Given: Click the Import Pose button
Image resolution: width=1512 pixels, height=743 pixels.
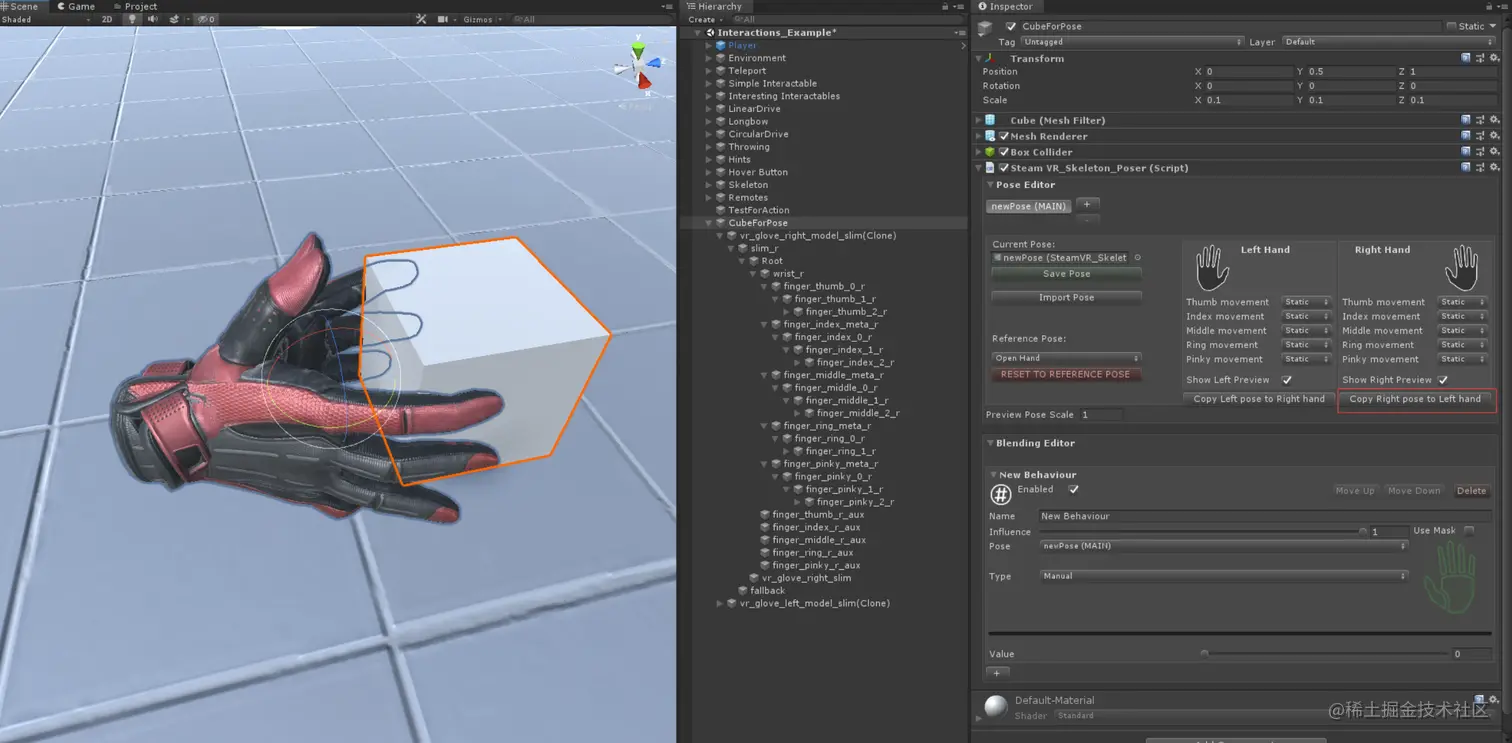Looking at the screenshot, I should pyautogui.click(x=1066, y=297).
